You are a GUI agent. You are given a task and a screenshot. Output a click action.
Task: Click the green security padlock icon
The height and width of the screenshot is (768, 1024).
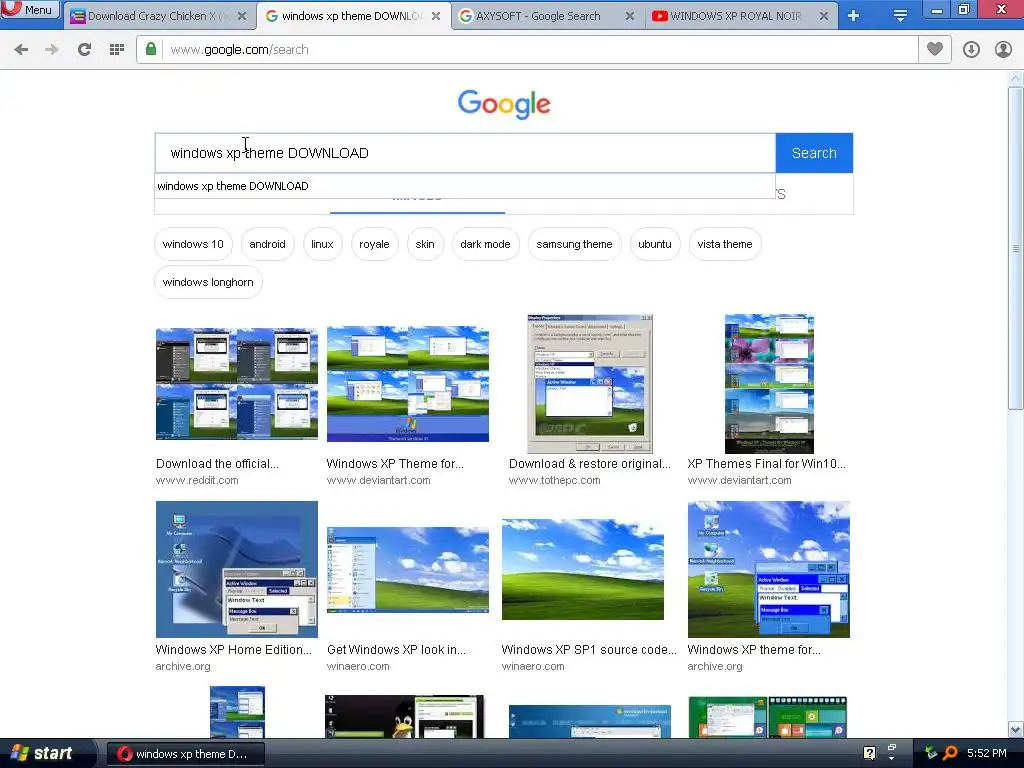point(151,49)
